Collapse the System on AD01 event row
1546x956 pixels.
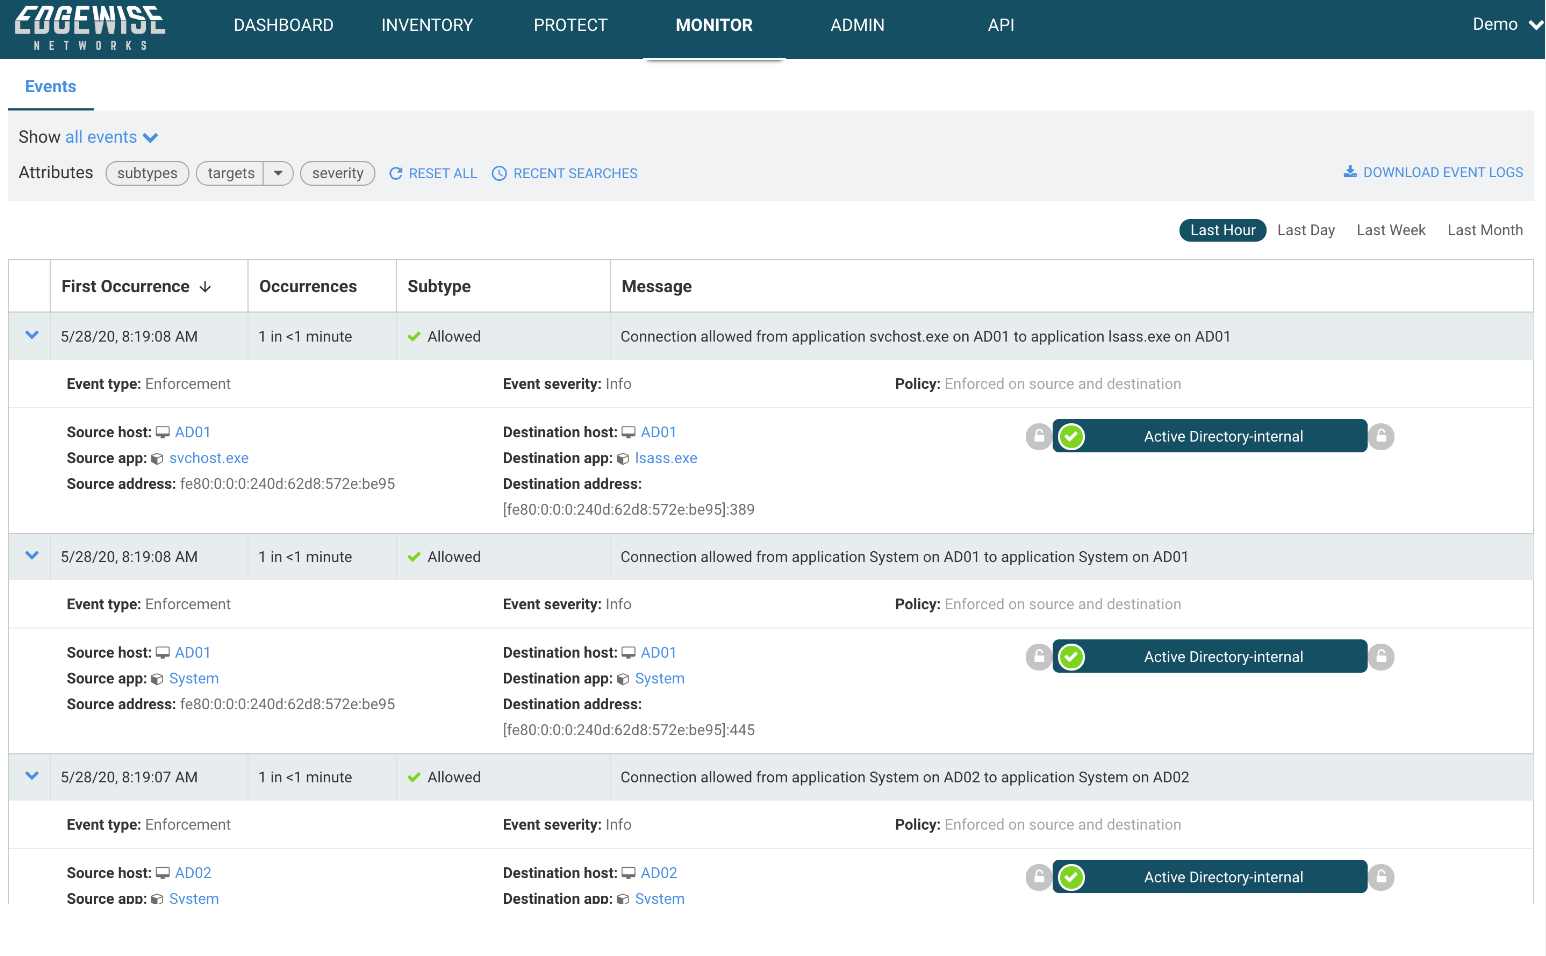[32, 556]
